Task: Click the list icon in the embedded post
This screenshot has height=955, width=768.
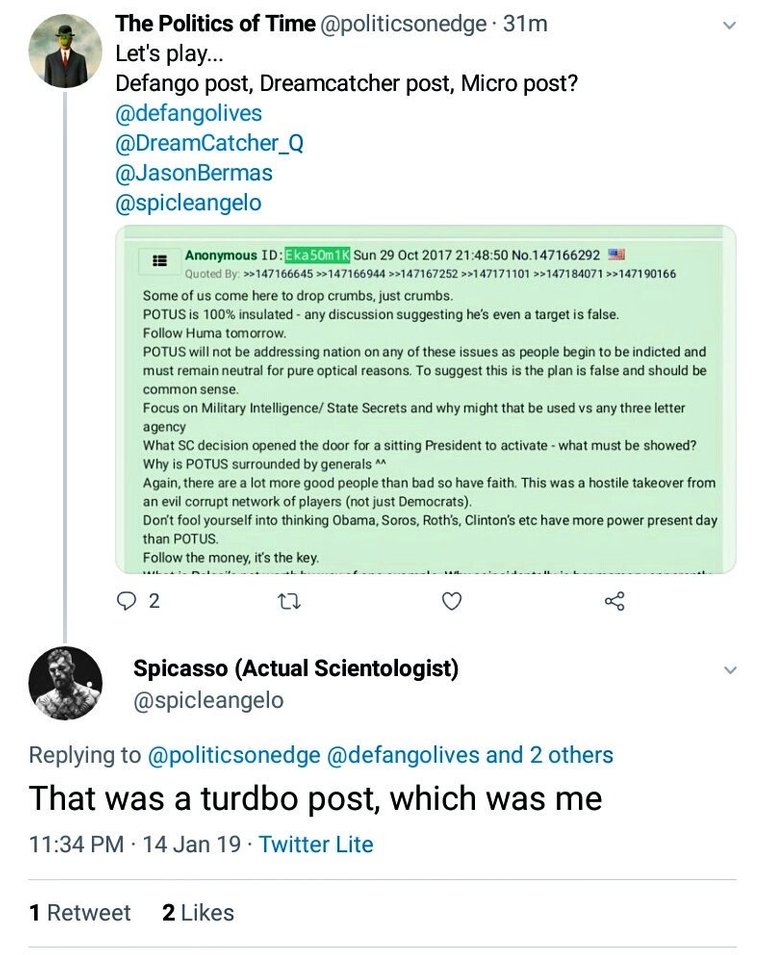Action: pyautogui.click(x=158, y=260)
